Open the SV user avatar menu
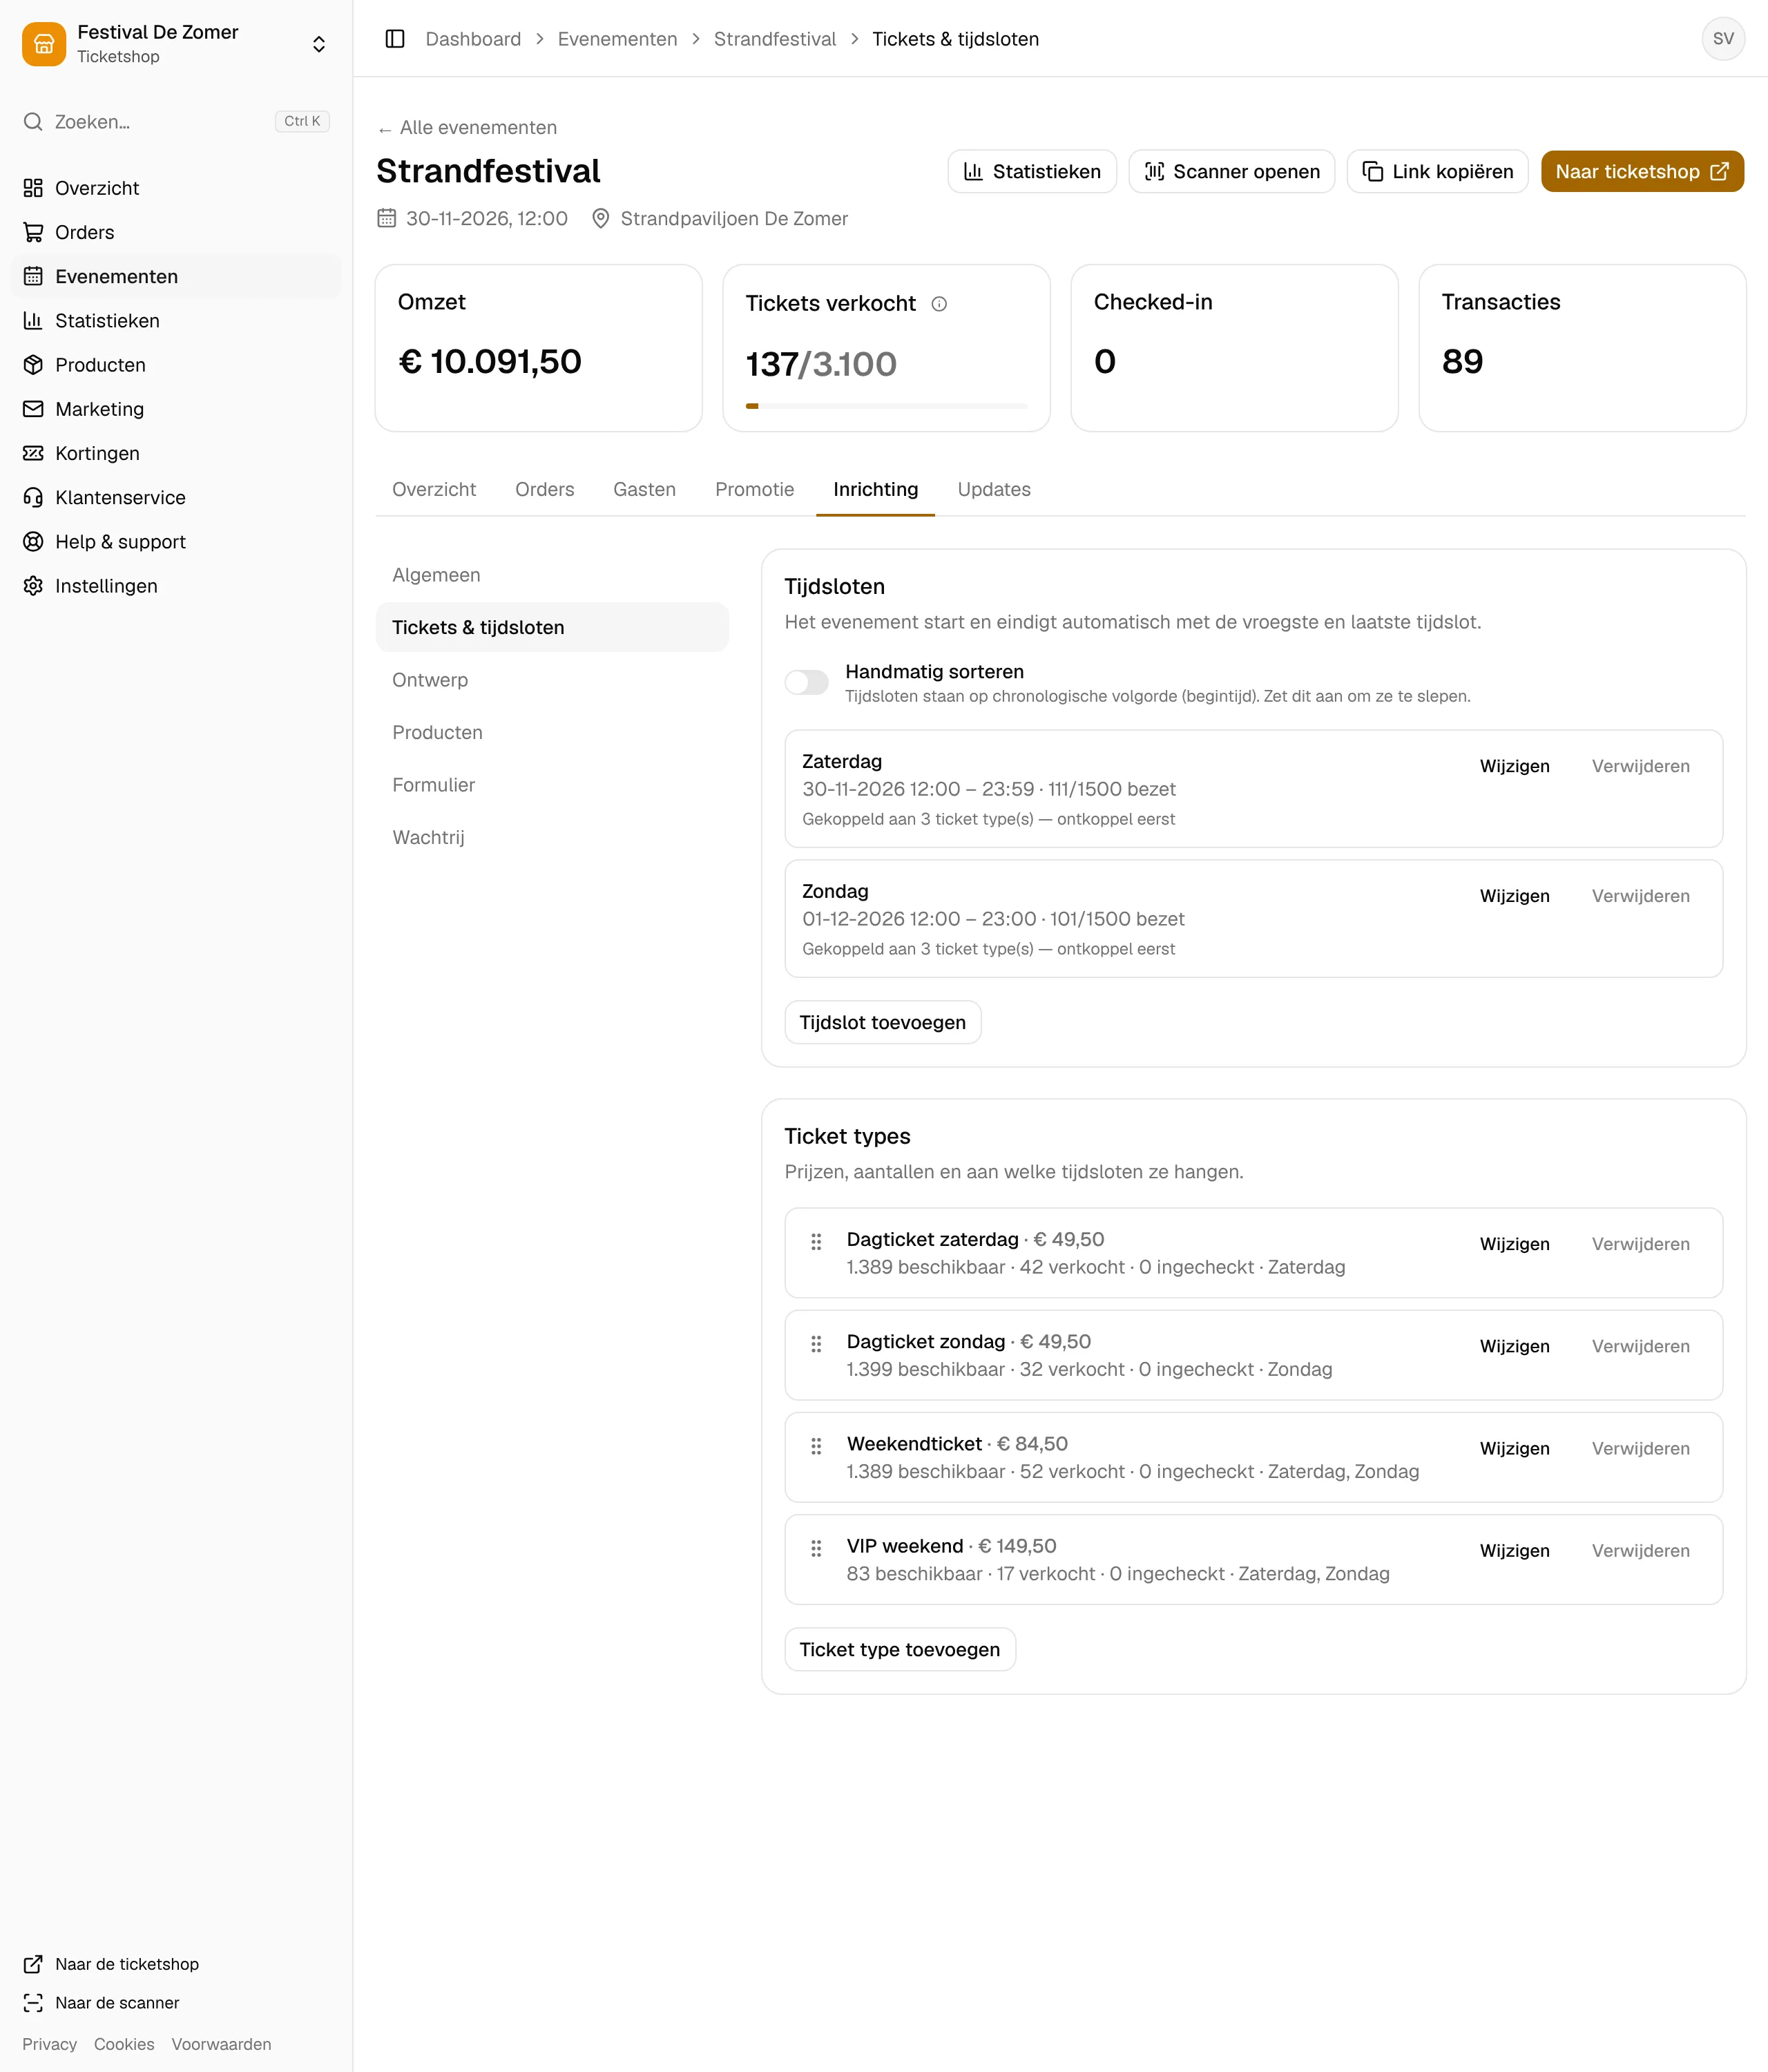Viewport: 1768px width, 2072px height. pyautogui.click(x=1723, y=39)
